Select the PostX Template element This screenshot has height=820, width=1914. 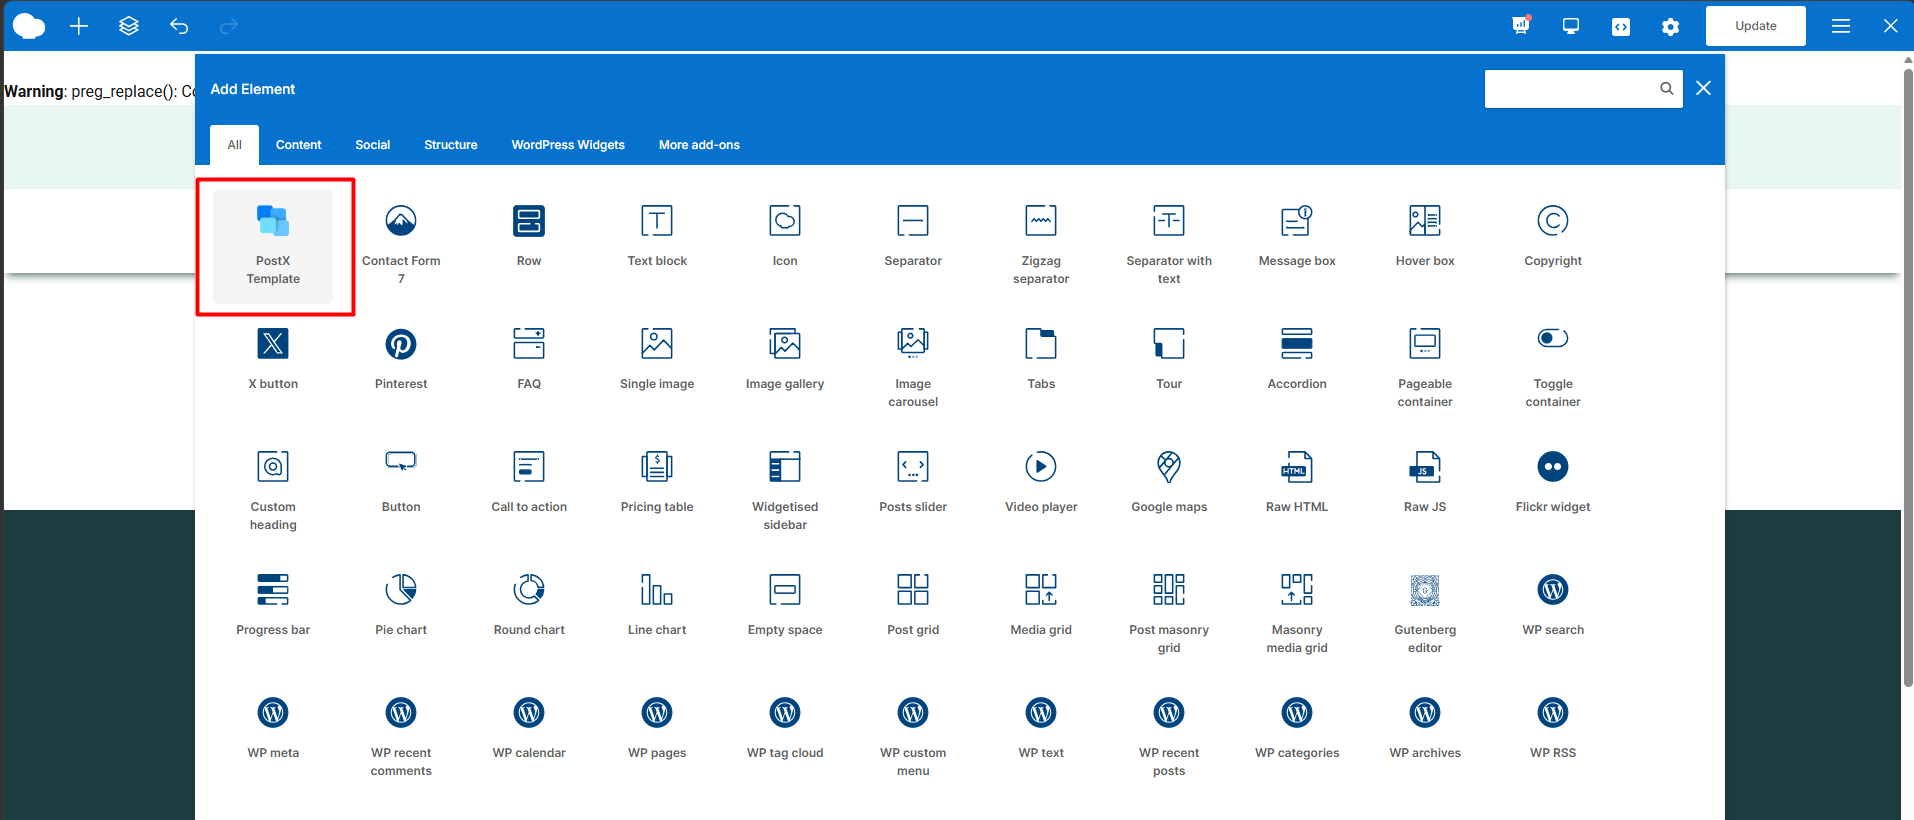pyautogui.click(x=273, y=246)
